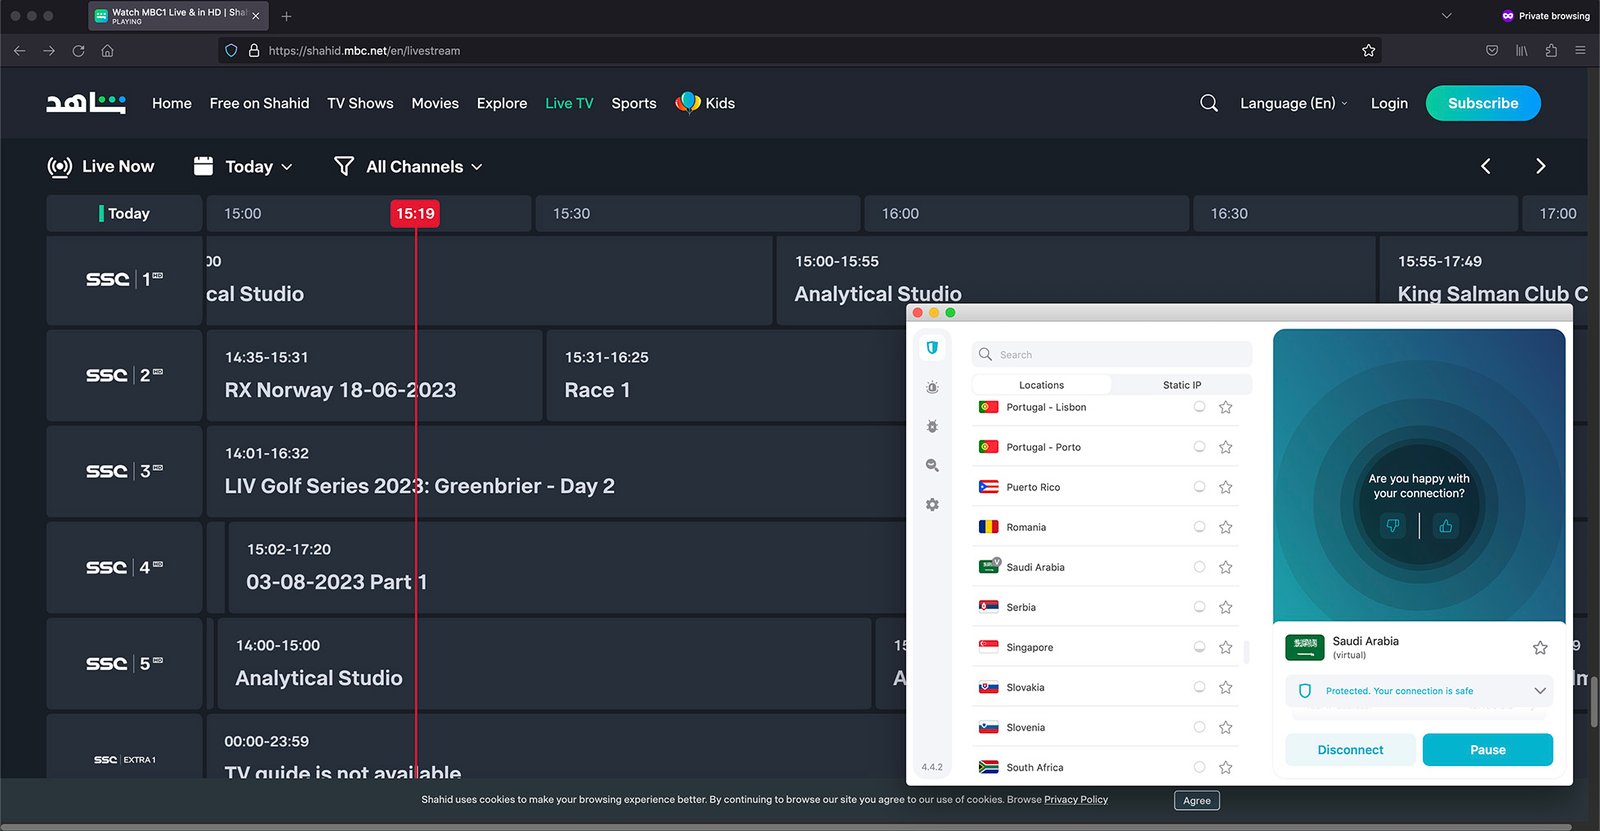Open the Today date dropdown
Image resolution: width=1600 pixels, height=831 pixels.
click(x=243, y=167)
